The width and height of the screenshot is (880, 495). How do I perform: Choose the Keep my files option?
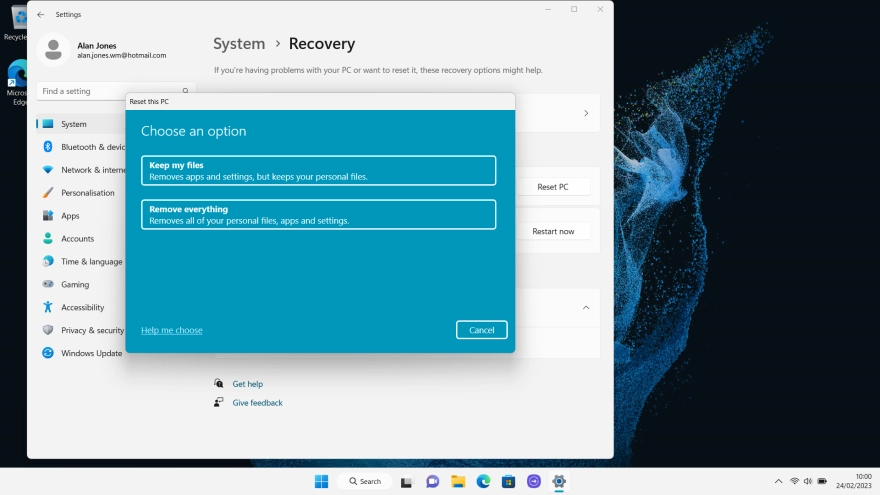(x=318, y=170)
